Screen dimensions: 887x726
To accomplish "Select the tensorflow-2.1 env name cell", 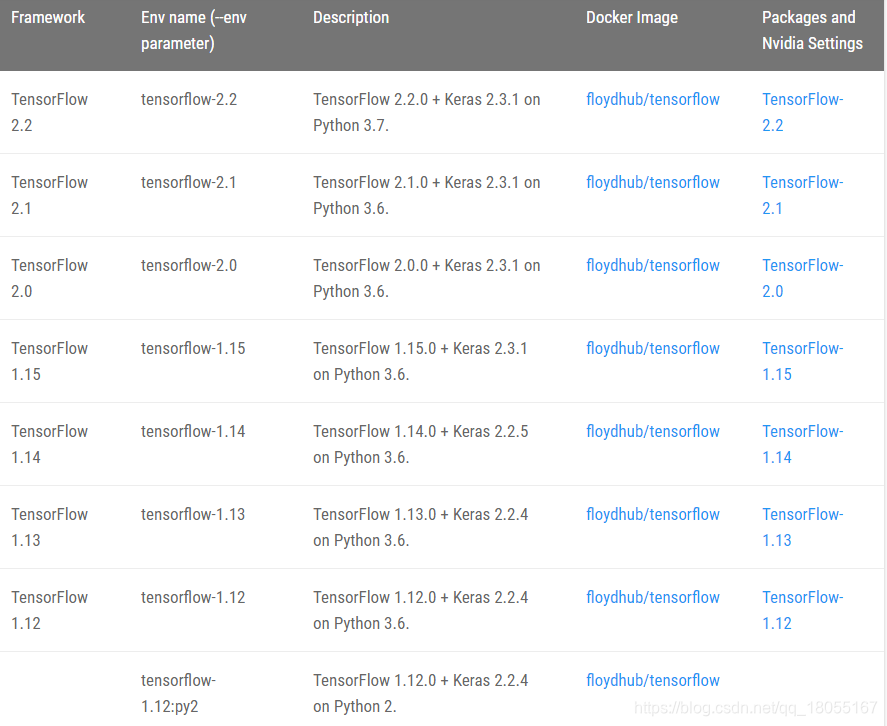I will point(188,183).
